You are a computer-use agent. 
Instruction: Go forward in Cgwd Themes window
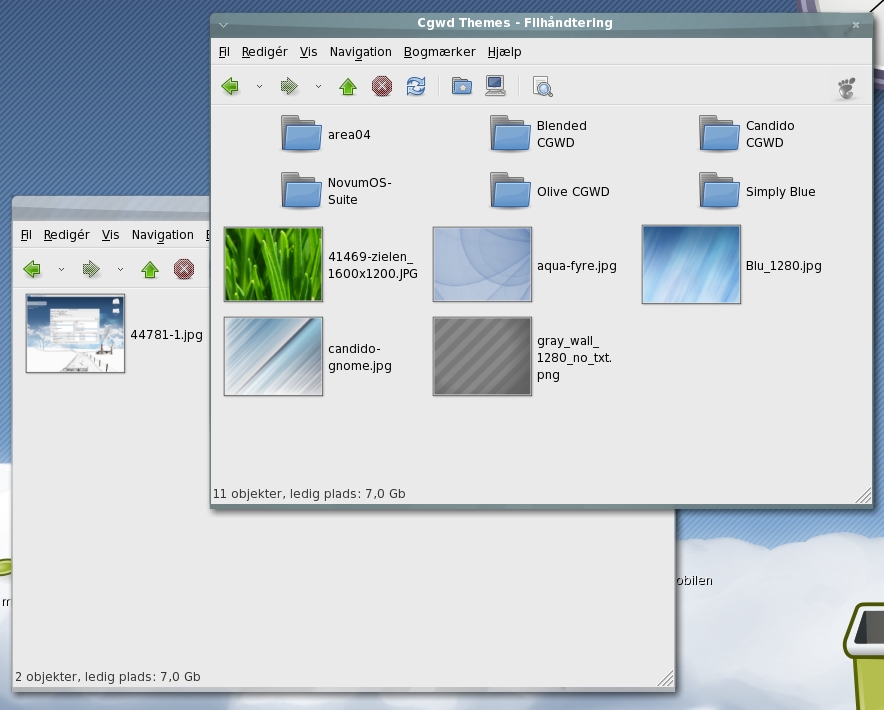[x=289, y=86]
